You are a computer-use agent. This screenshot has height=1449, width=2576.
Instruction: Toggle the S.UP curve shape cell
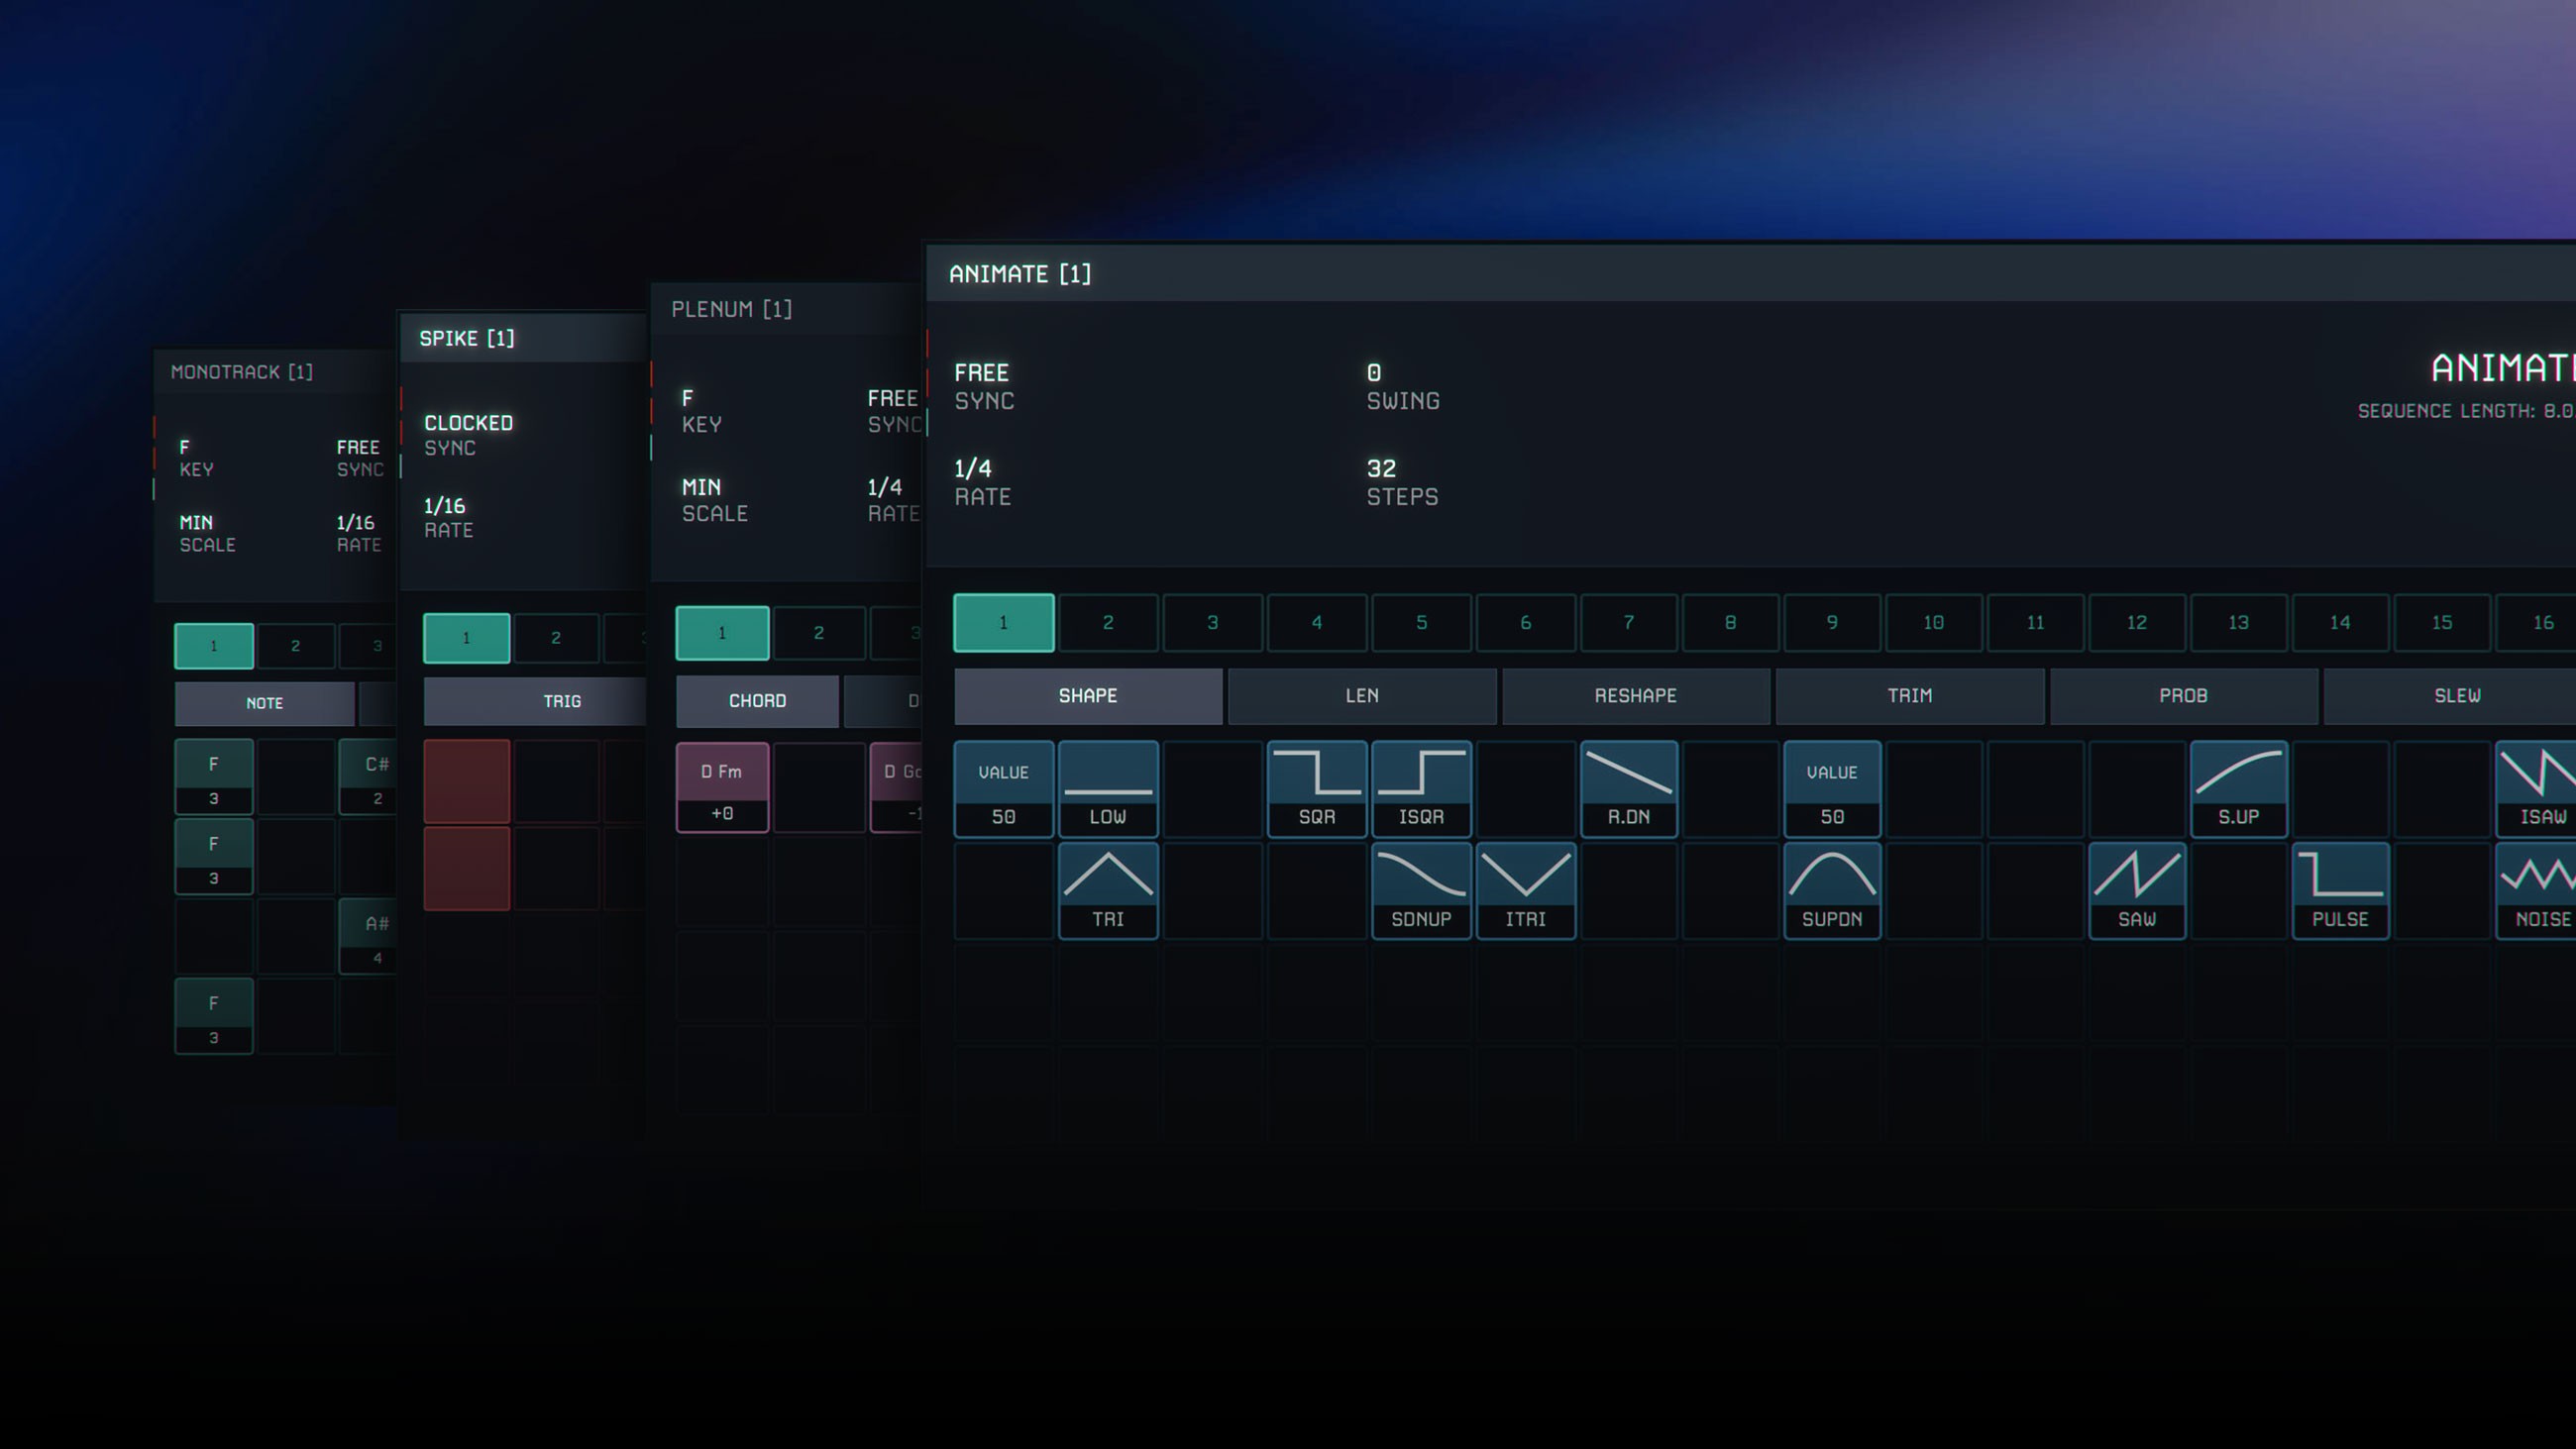(2238, 788)
